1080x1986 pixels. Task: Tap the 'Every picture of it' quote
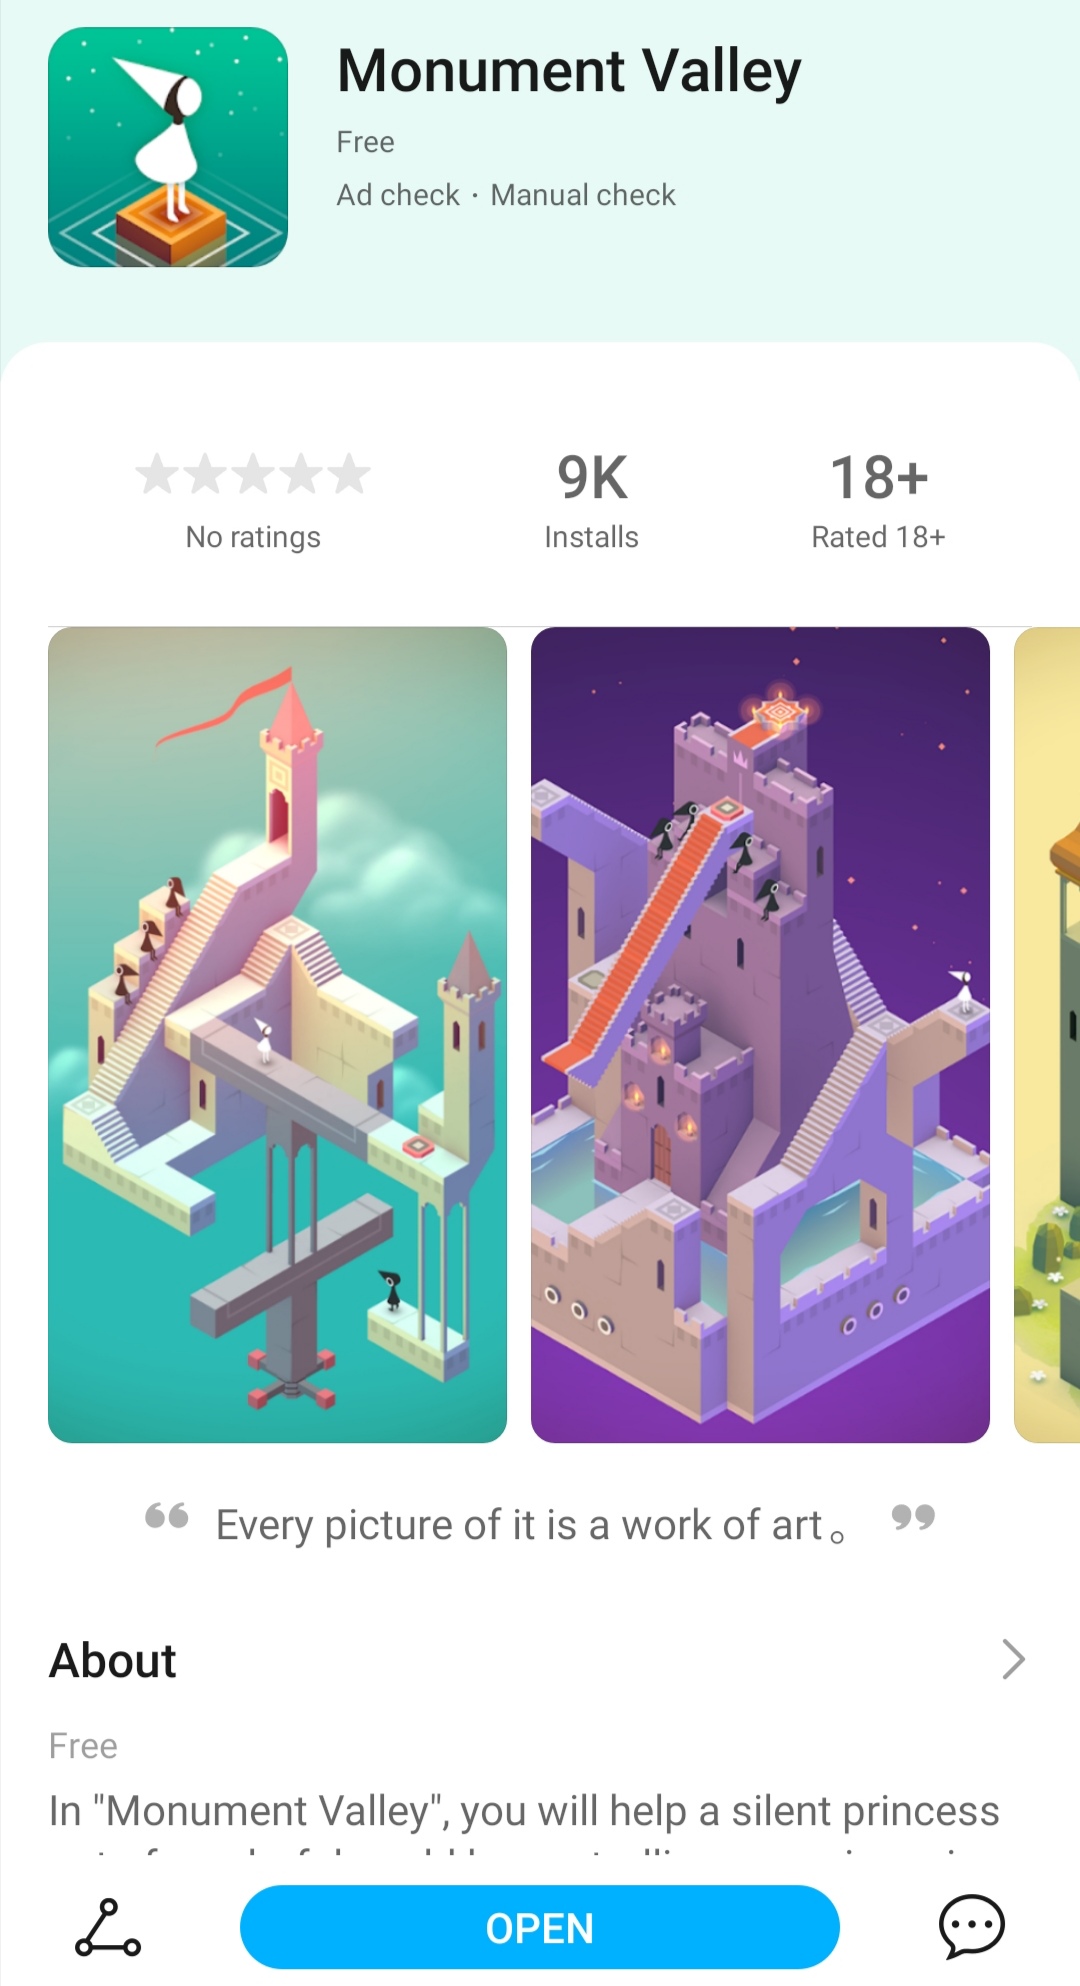[x=530, y=1525]
